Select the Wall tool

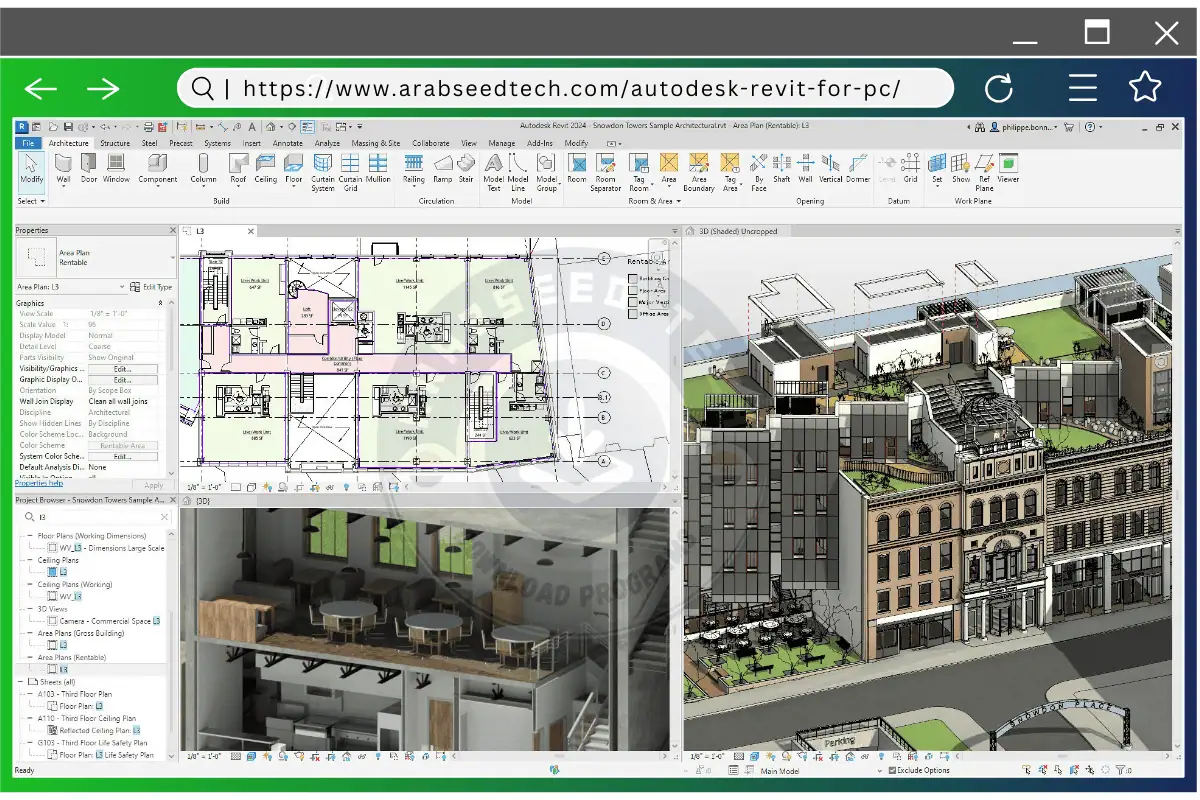coord(62,170)
